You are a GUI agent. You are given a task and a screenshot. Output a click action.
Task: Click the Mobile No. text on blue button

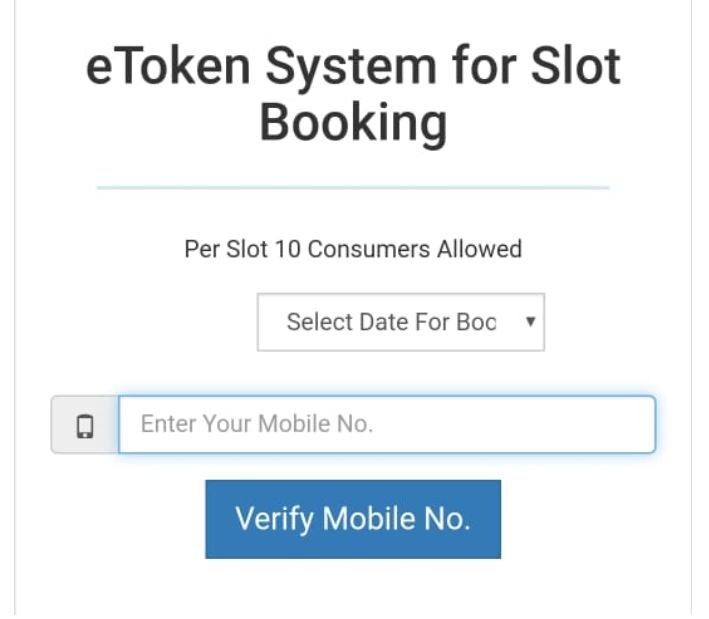tap(397, 518)
